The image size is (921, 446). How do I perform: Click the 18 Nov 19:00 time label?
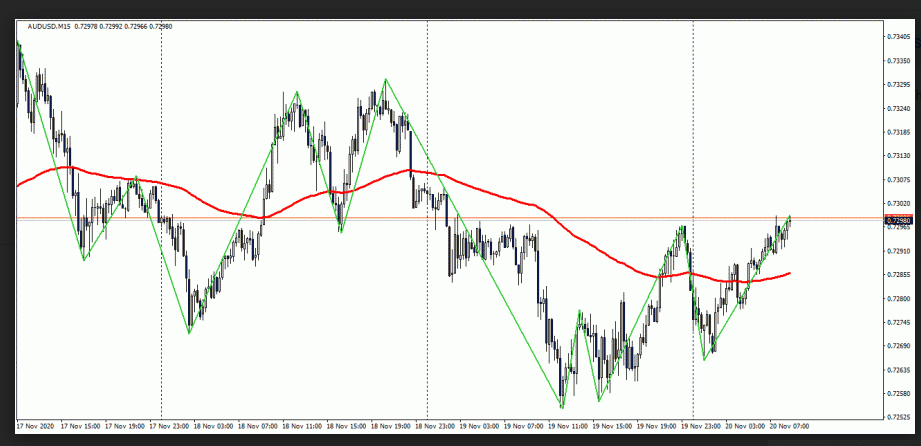click(391, 425)
